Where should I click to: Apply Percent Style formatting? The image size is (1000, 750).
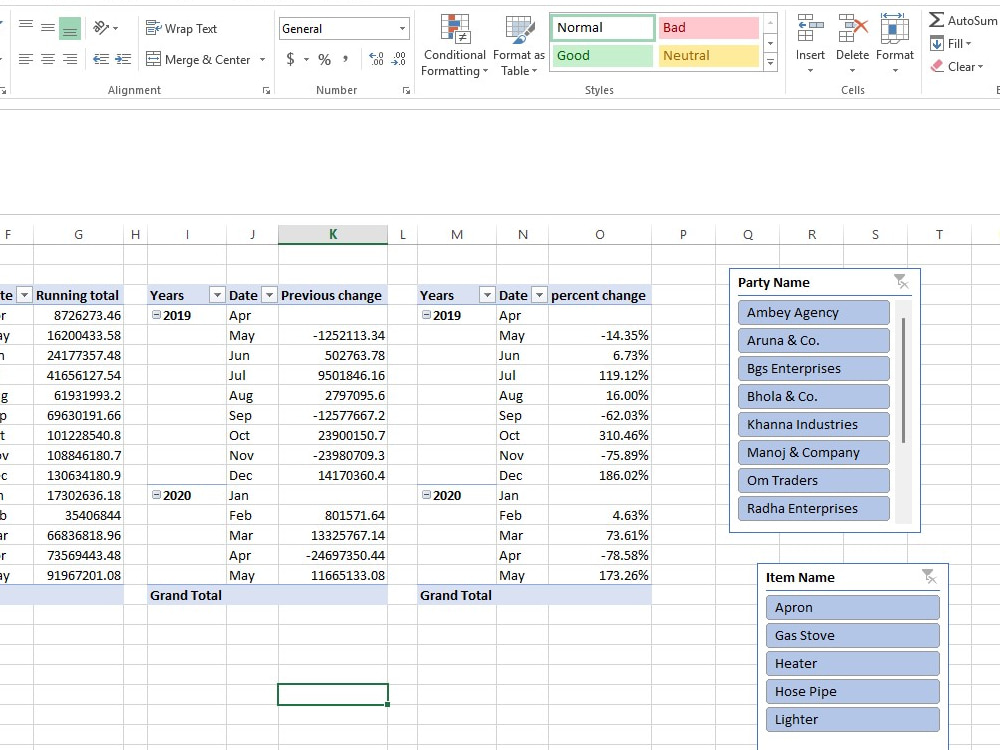click(325, 59)
